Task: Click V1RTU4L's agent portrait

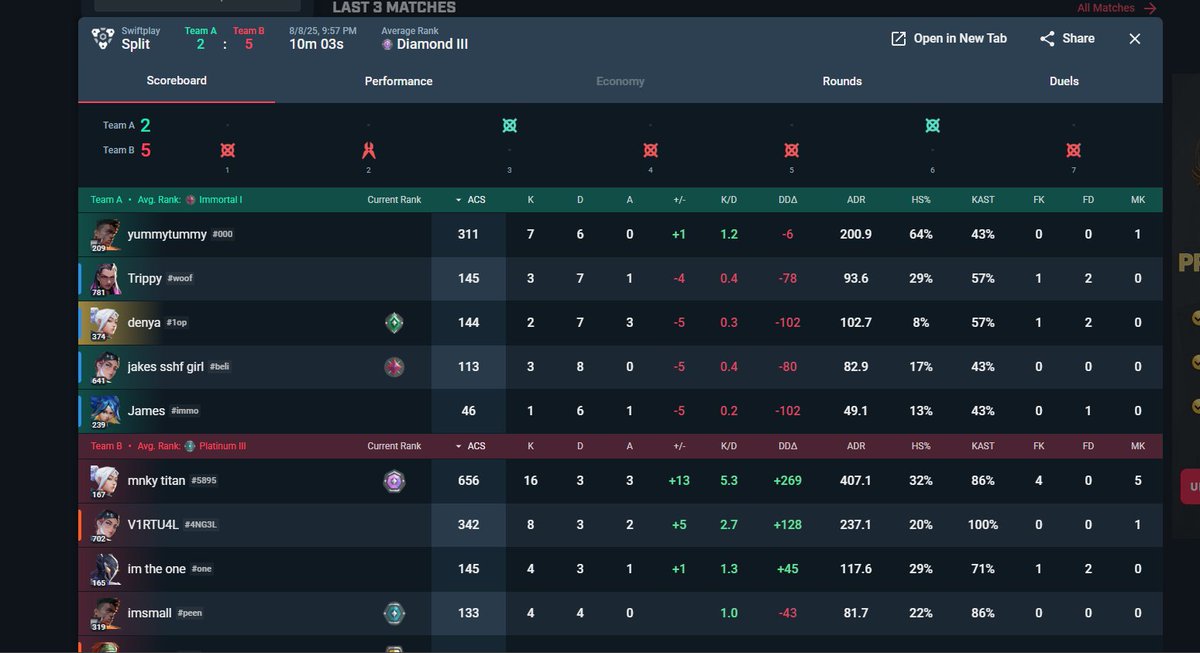Action: pyautogui.click(x=105, y=524)
